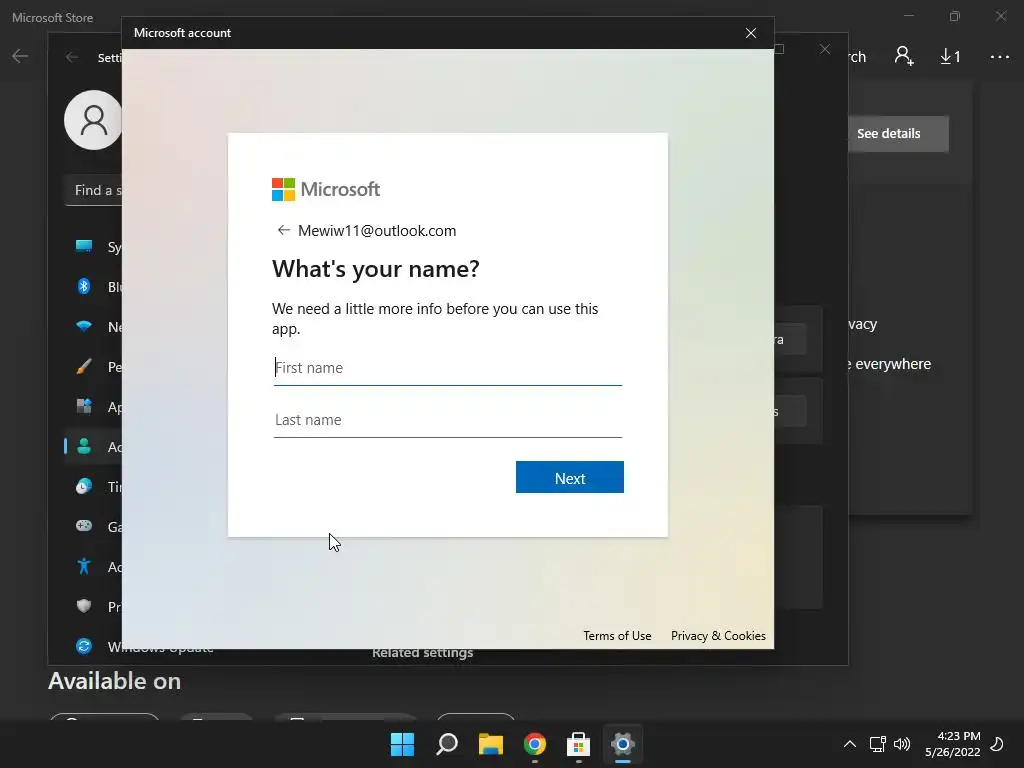The image size is (1024, 768).
Task: Open volume control in system tray
Action: (902, 744)
